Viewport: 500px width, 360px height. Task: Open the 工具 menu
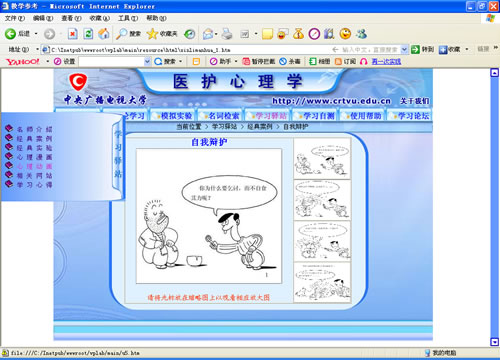pos(128,18)
